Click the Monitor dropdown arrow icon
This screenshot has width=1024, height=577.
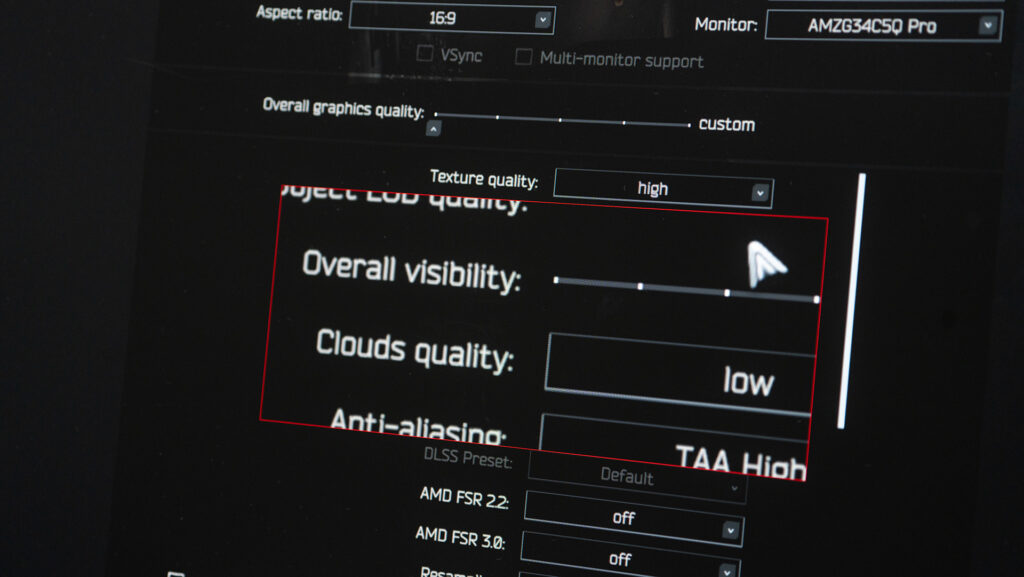click(988, 26)
